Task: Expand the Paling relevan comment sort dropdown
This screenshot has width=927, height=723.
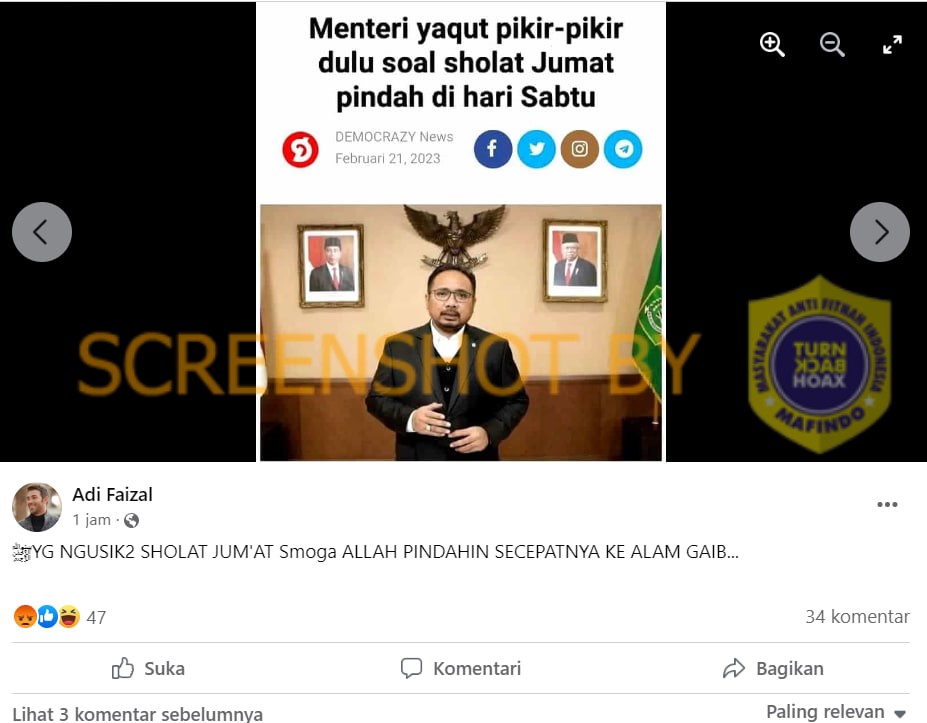Action: [836, 712]
